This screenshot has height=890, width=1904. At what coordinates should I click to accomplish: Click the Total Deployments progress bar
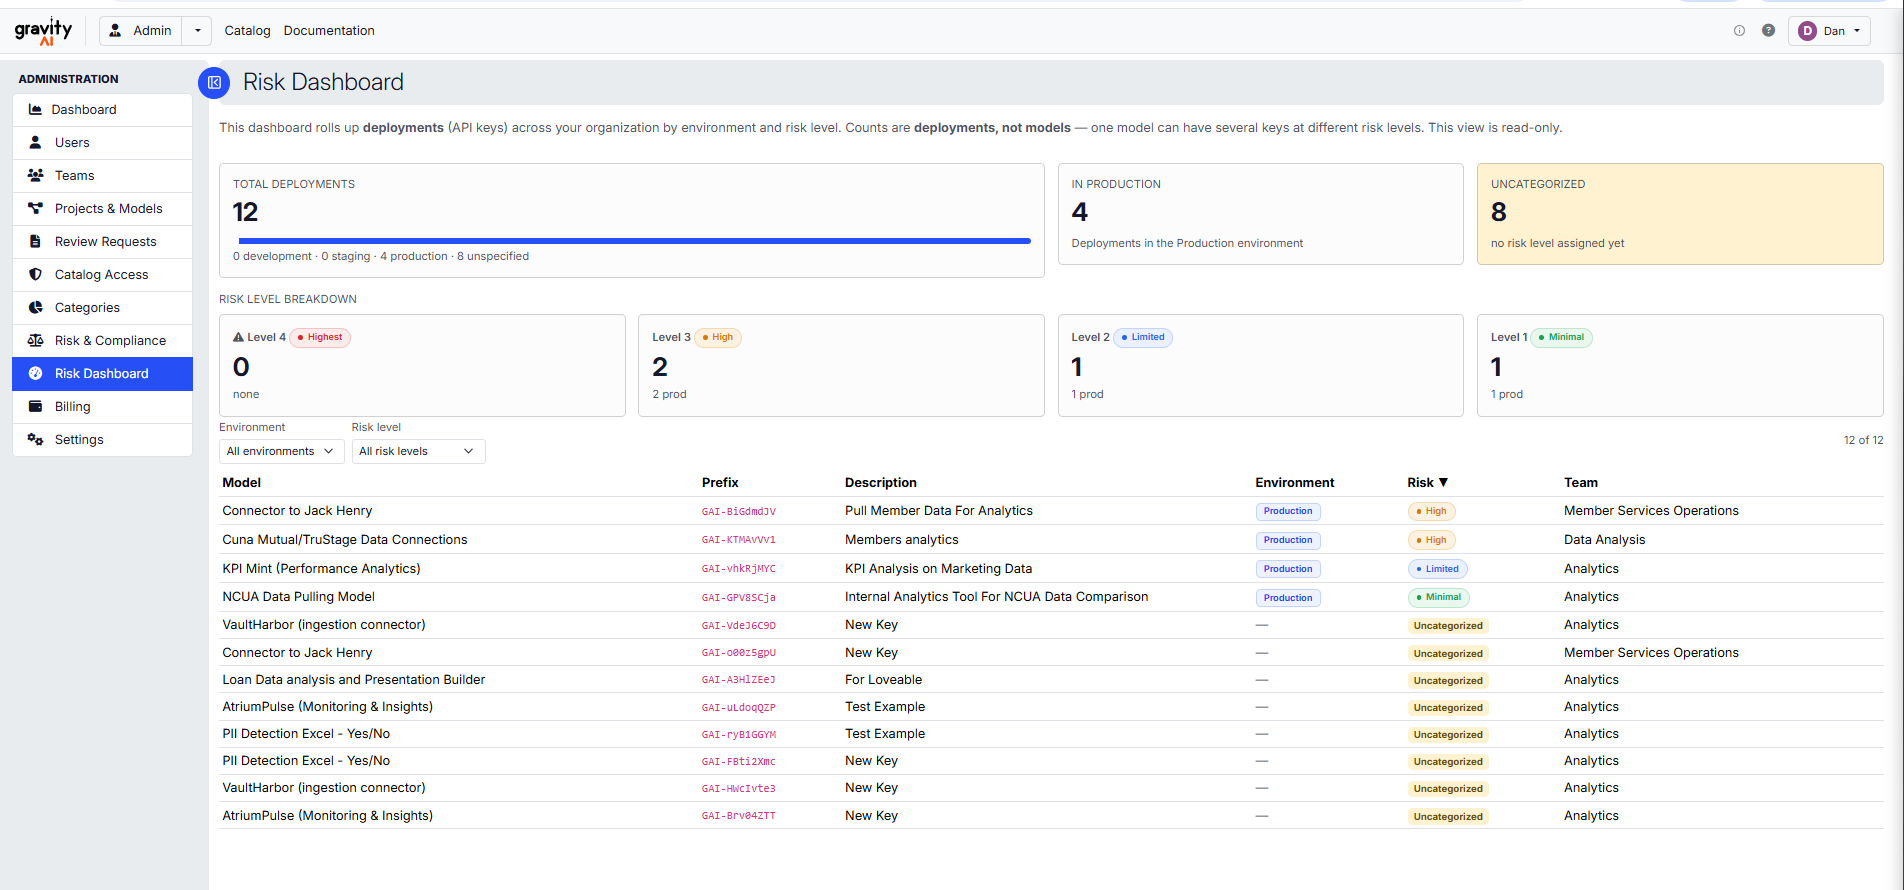point(634,241)
